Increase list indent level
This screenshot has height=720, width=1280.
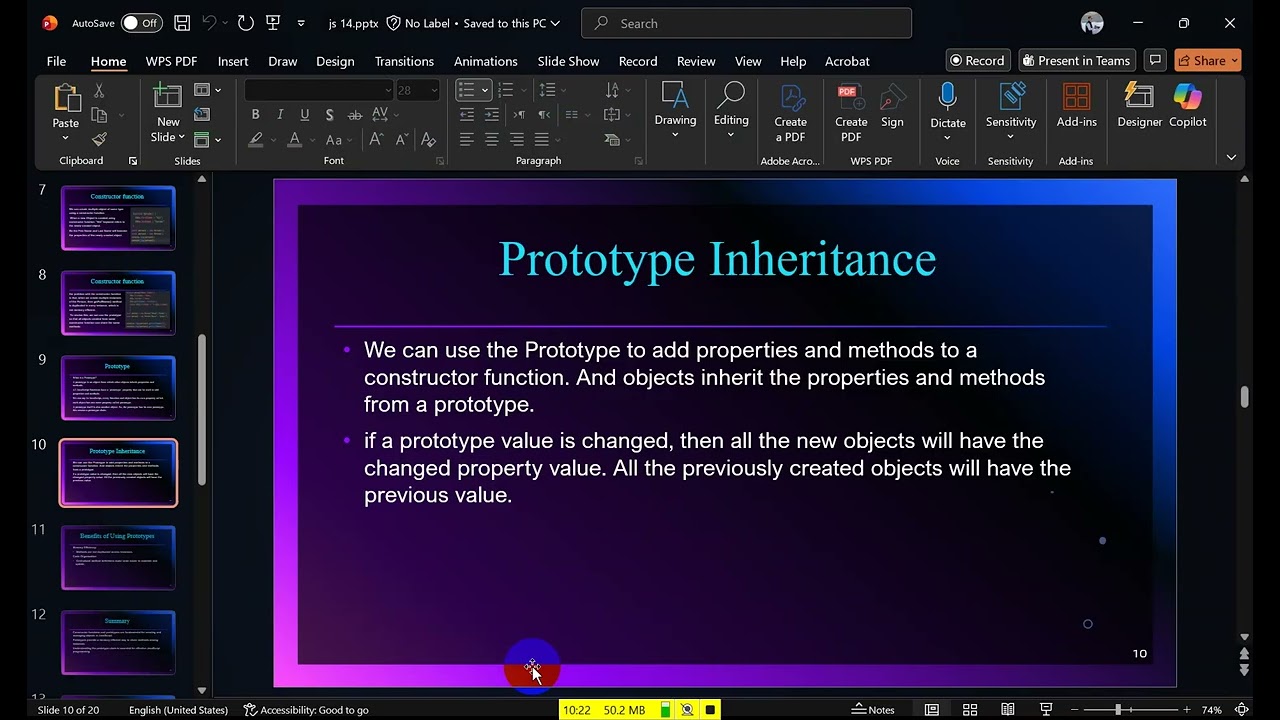click(492, 115)
